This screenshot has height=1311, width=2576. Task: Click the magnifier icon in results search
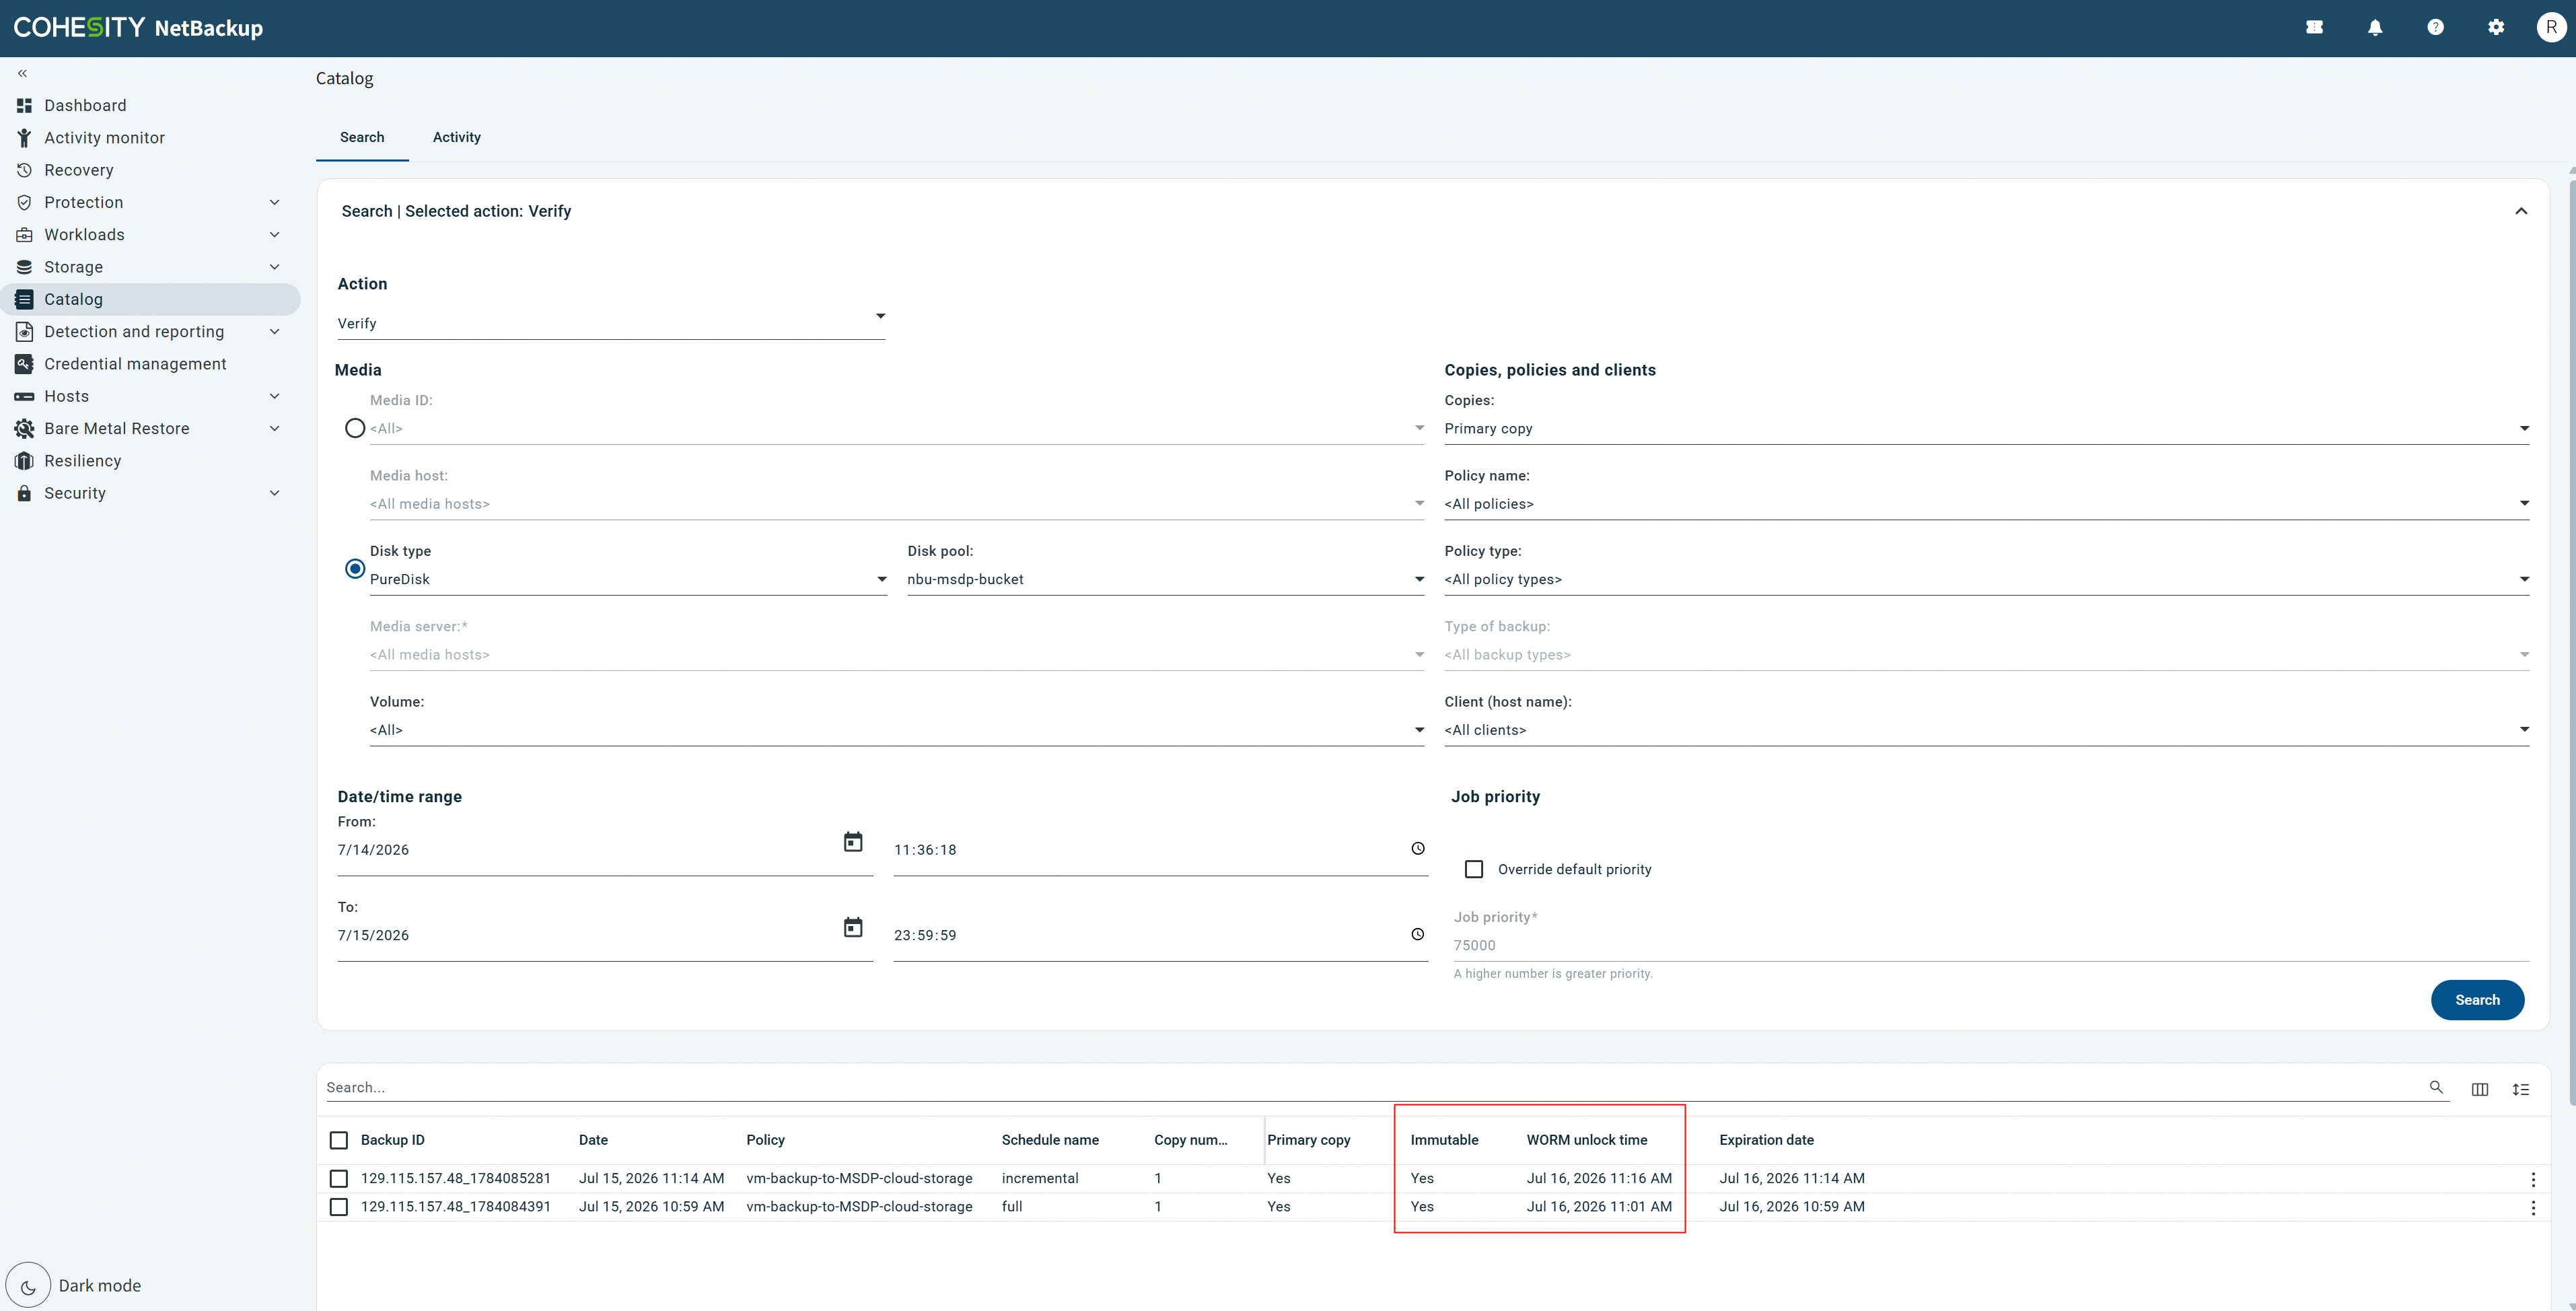pos(2436,1087)
